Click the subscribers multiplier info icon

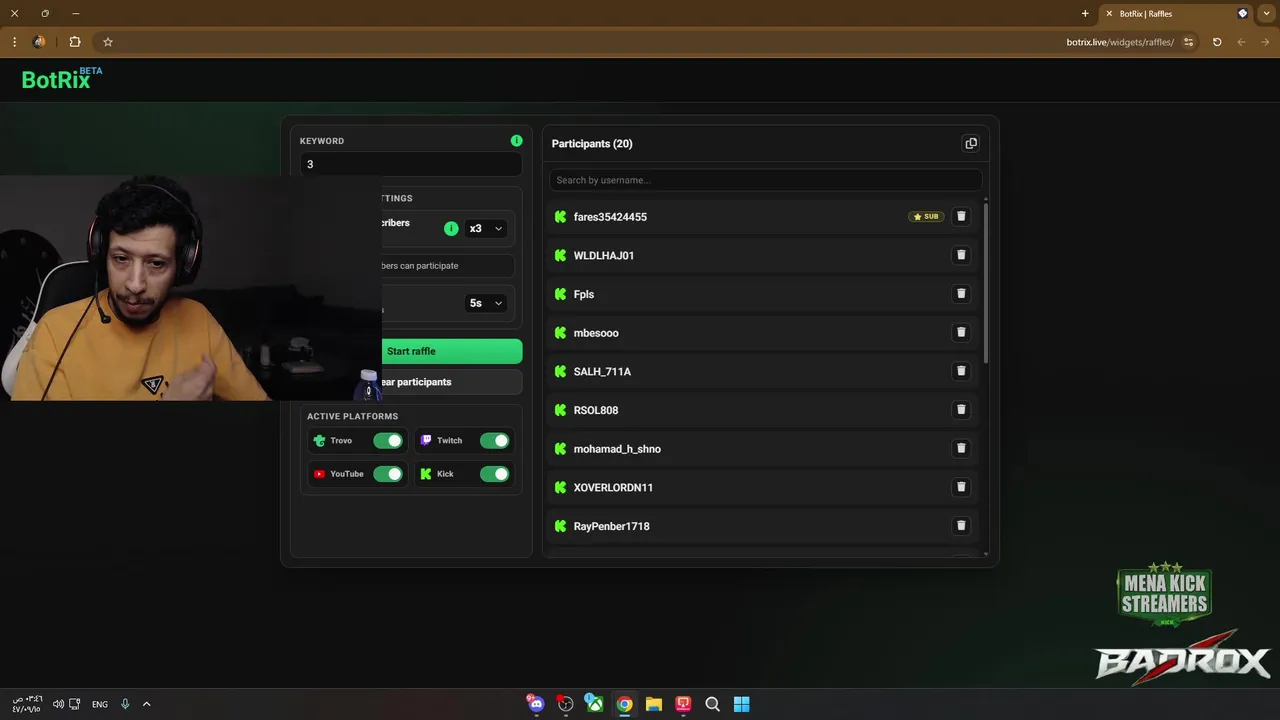pyautogui.click(x=451, y=228)
